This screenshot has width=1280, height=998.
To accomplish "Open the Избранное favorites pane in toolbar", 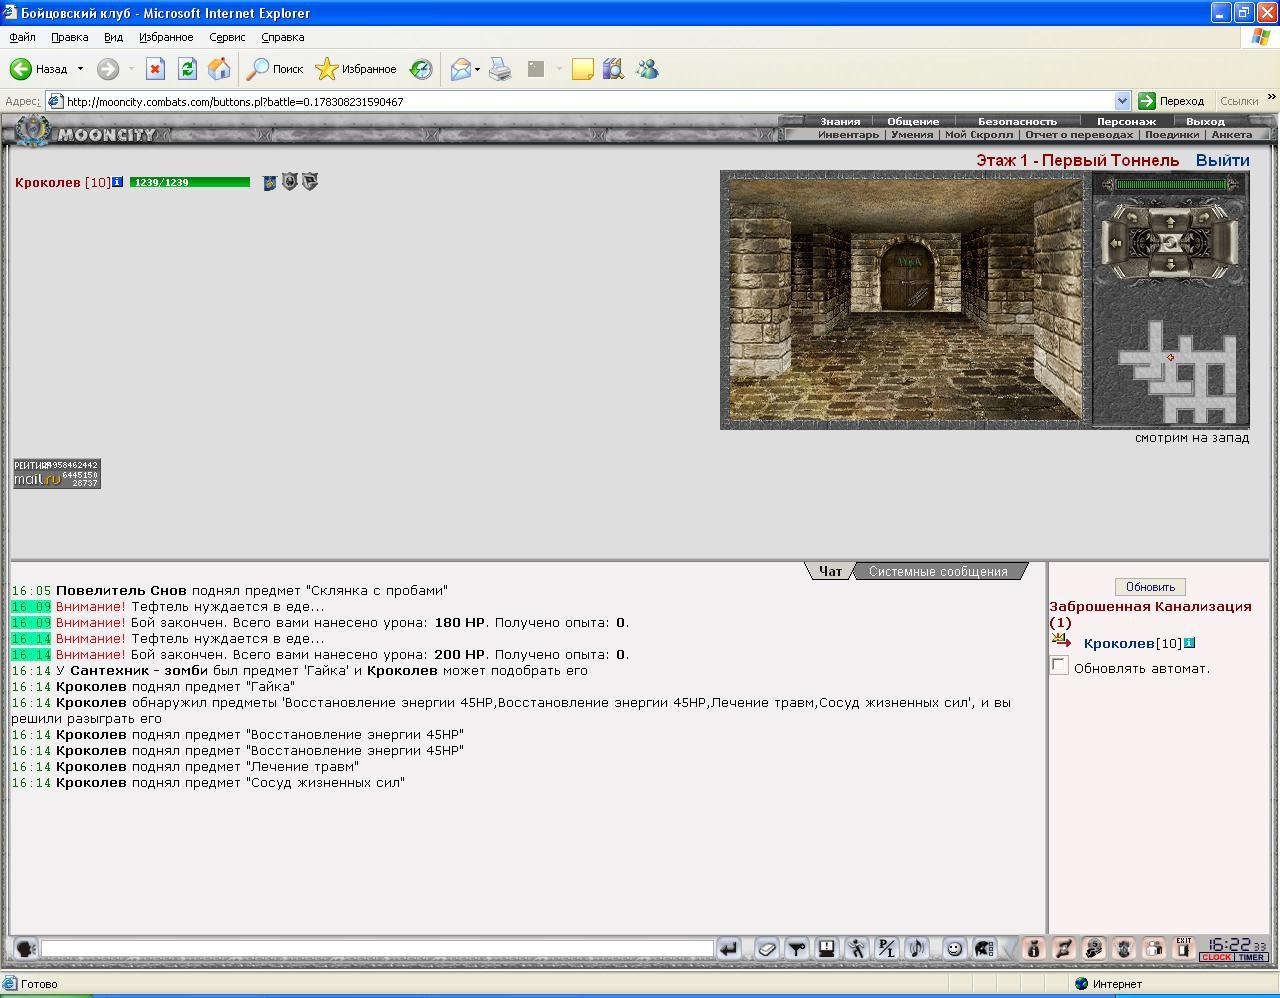I will coord(357,69).
